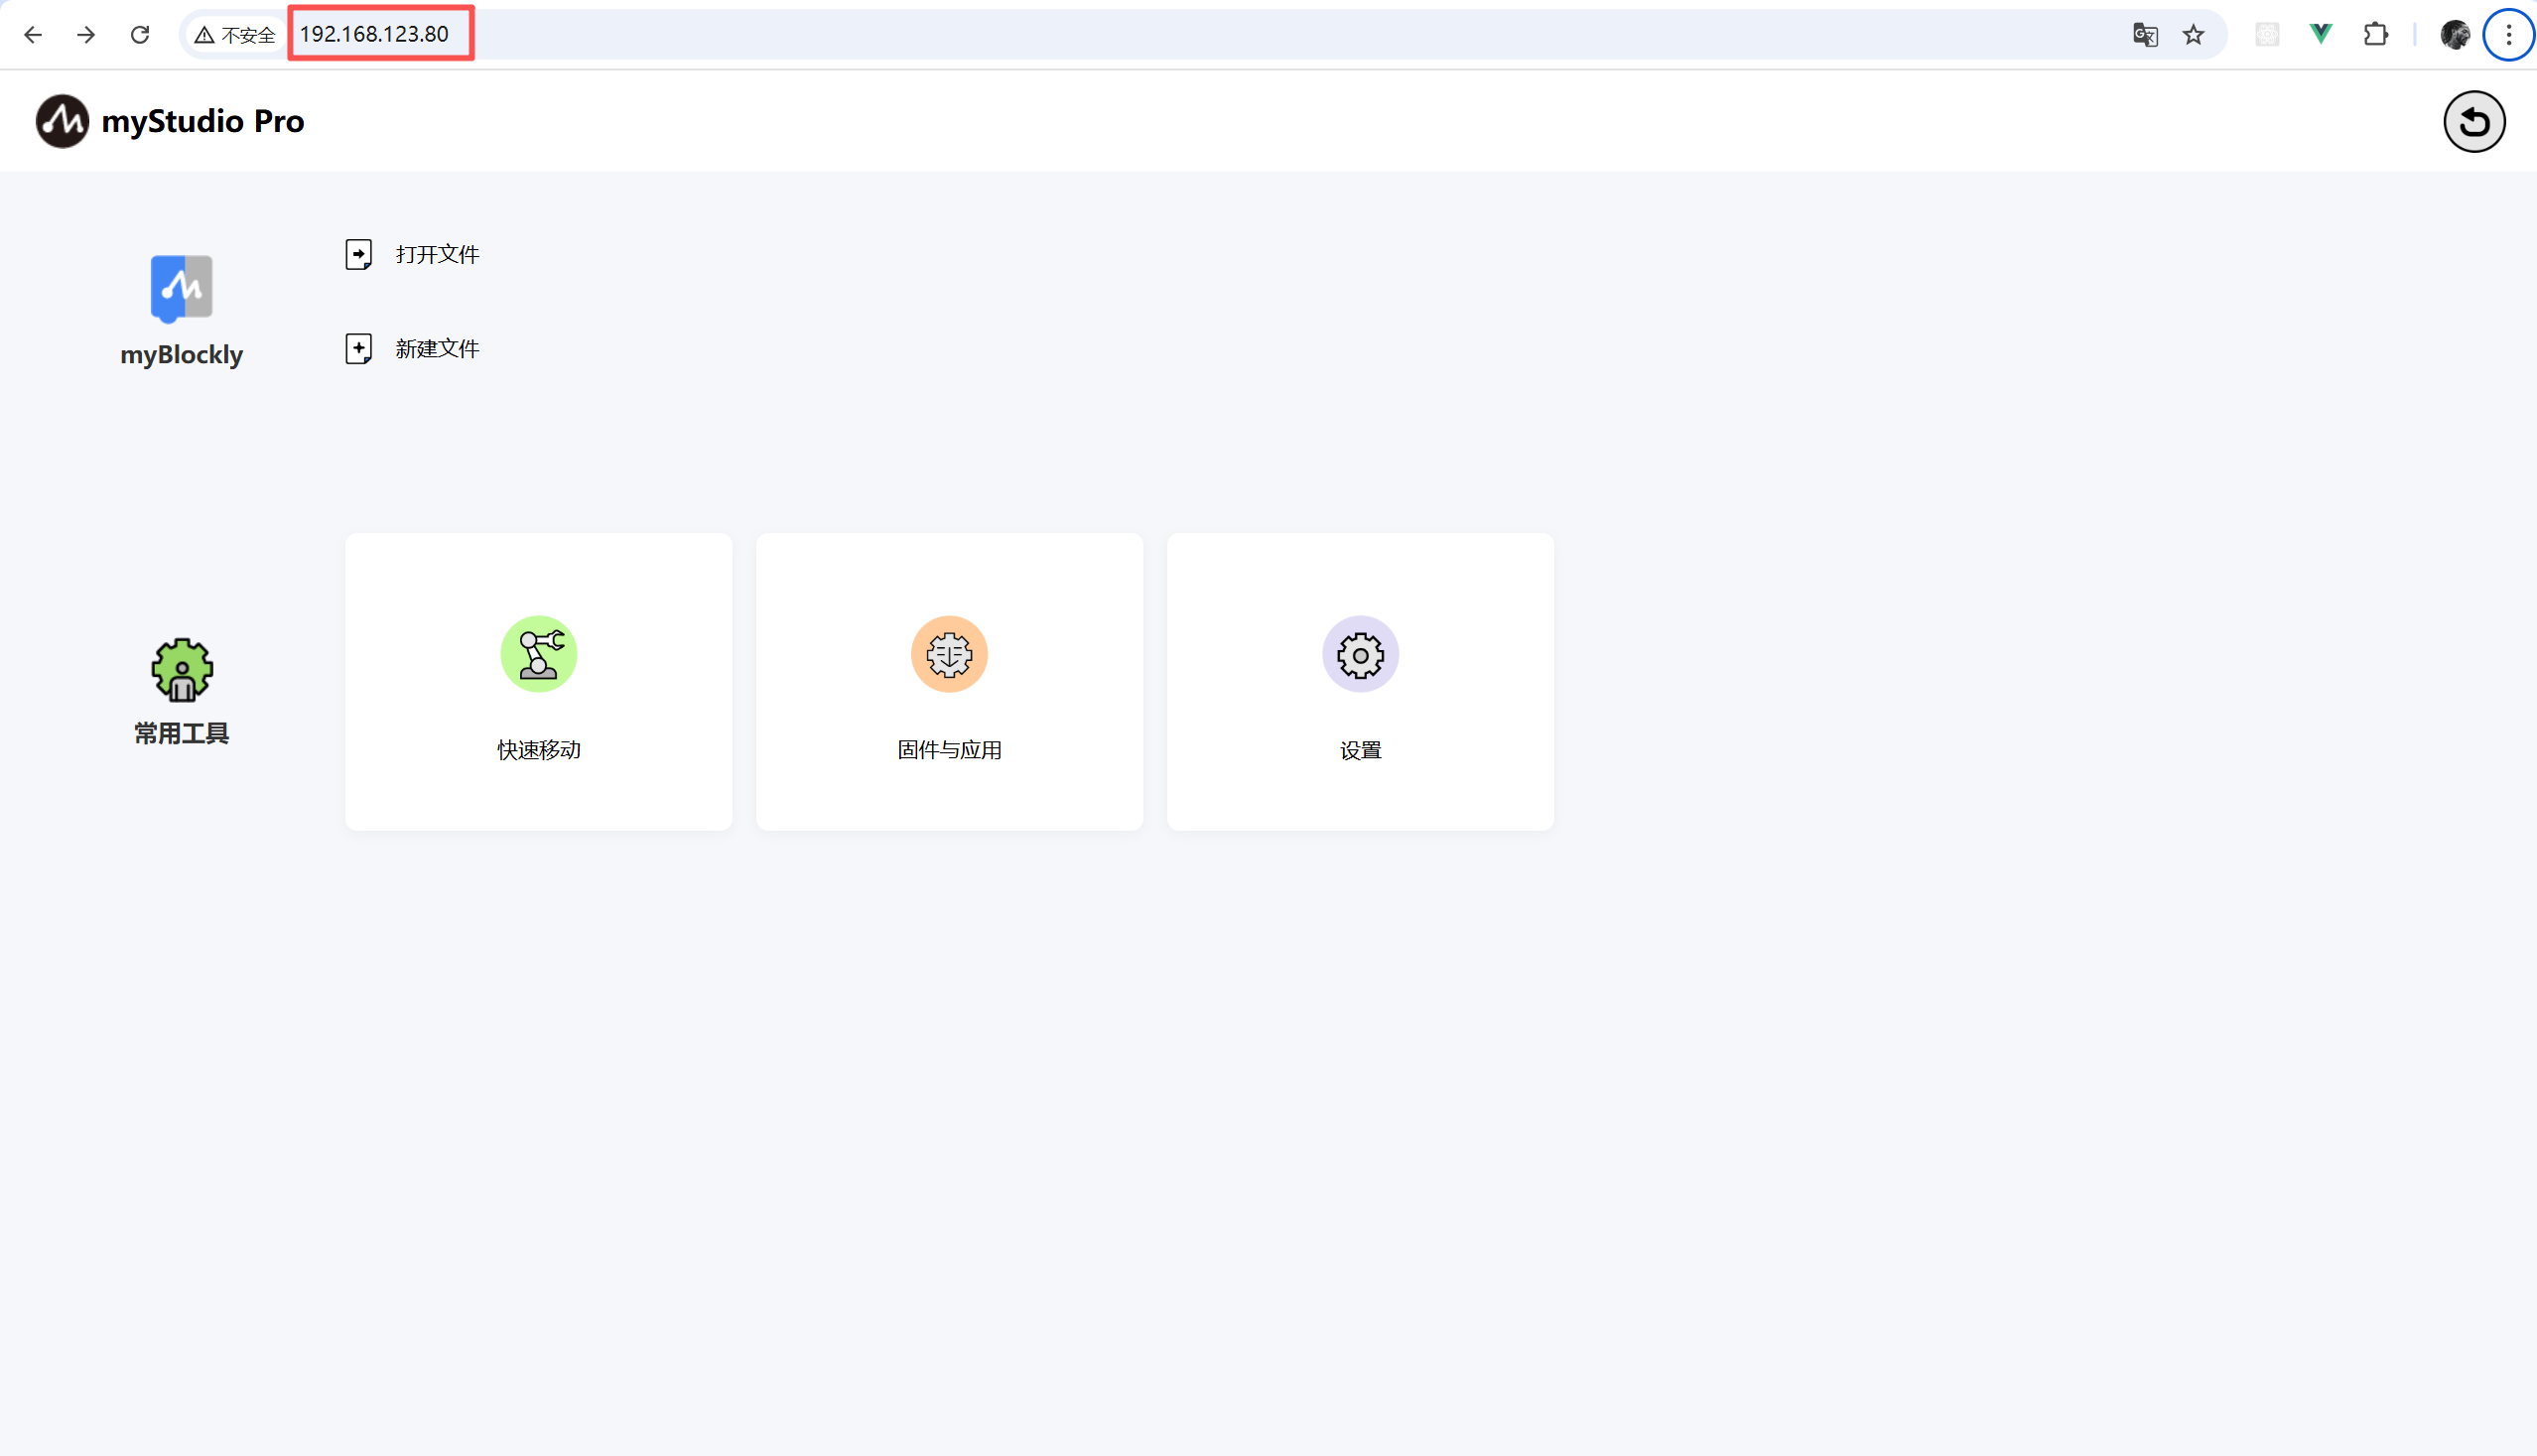The image size is (2537, 1456).
Task: Open the Vue devtools extension icon
Action: click(x=2321, y=35)
